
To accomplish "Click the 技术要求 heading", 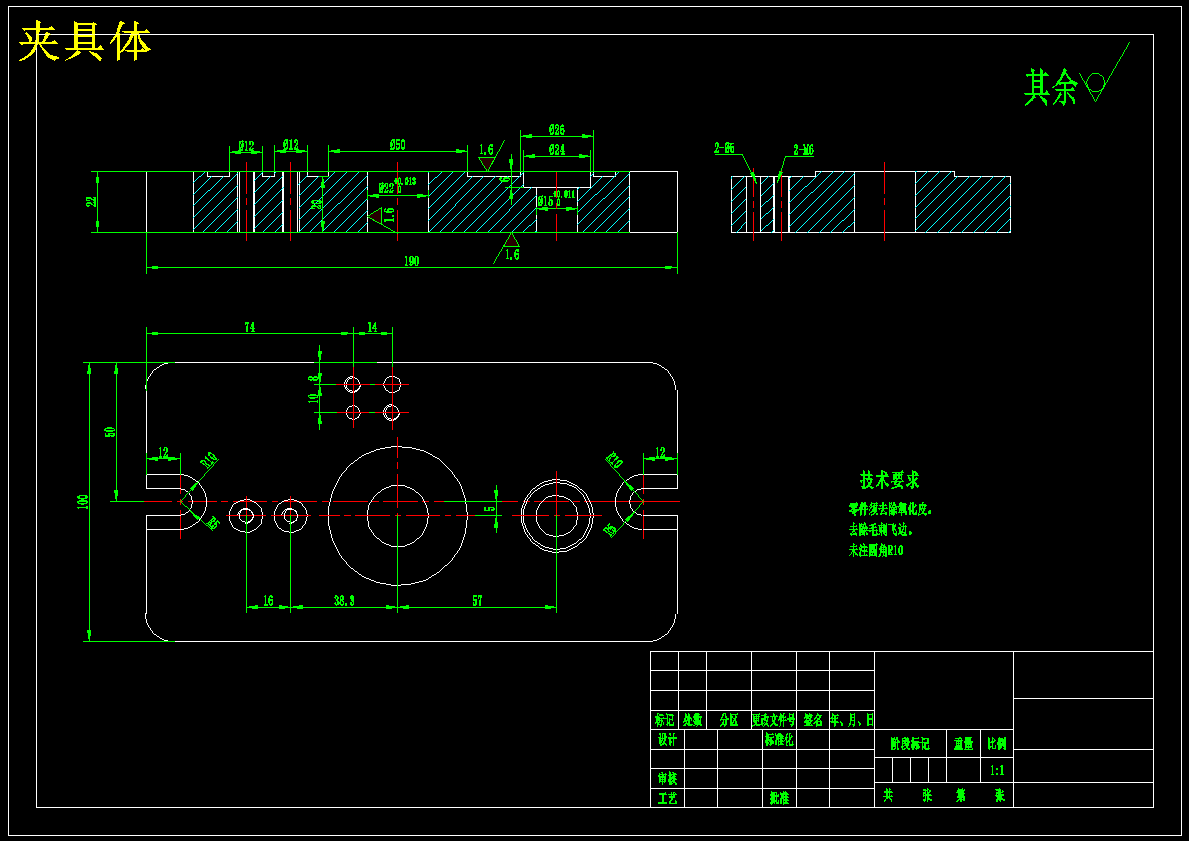I will [889, 480].
